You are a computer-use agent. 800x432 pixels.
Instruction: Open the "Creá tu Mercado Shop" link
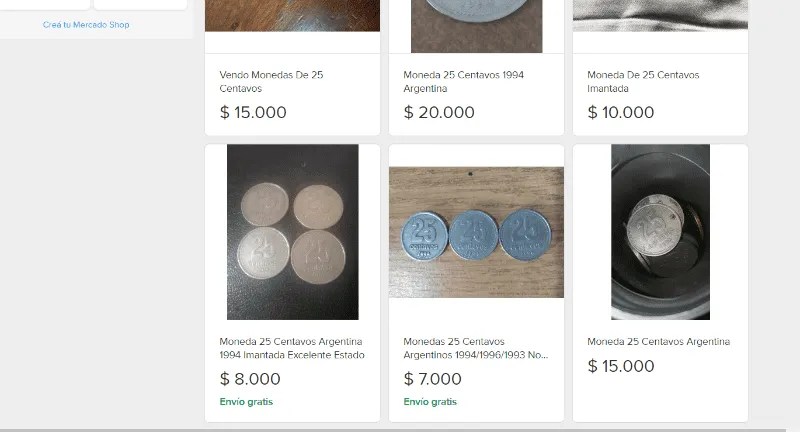pyautogui.click(x=86, y=25)
